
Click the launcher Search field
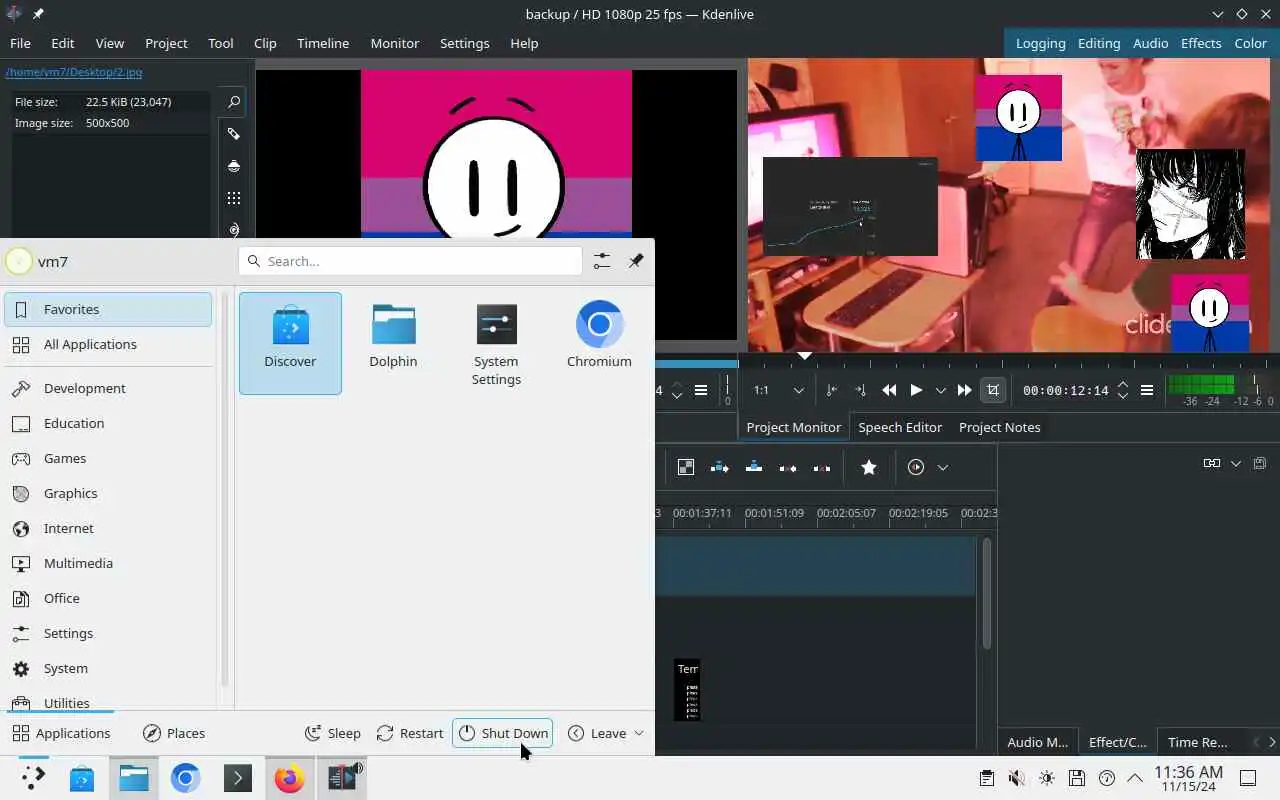pos(410,261)
